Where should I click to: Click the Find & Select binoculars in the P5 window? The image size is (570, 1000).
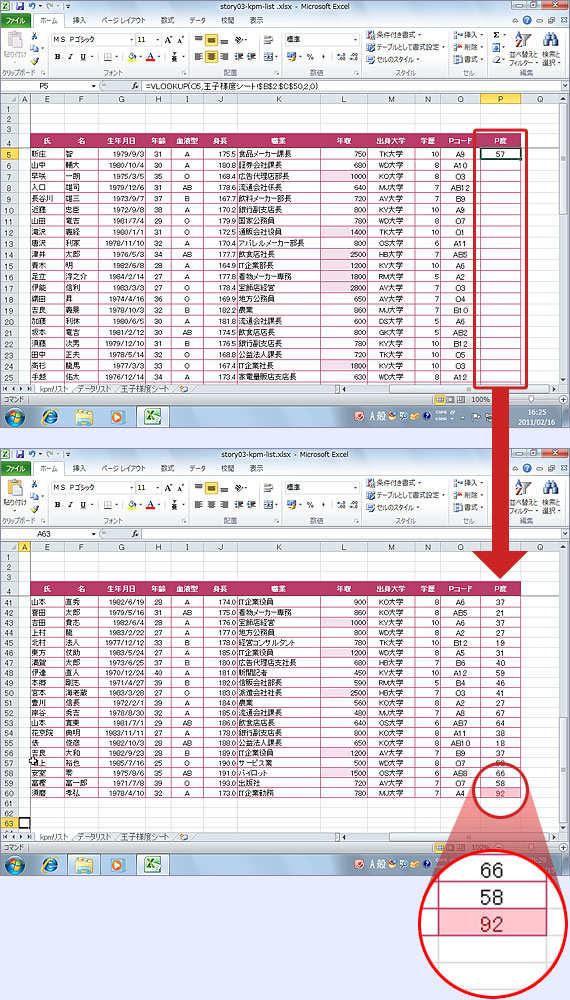pos(550,40)
